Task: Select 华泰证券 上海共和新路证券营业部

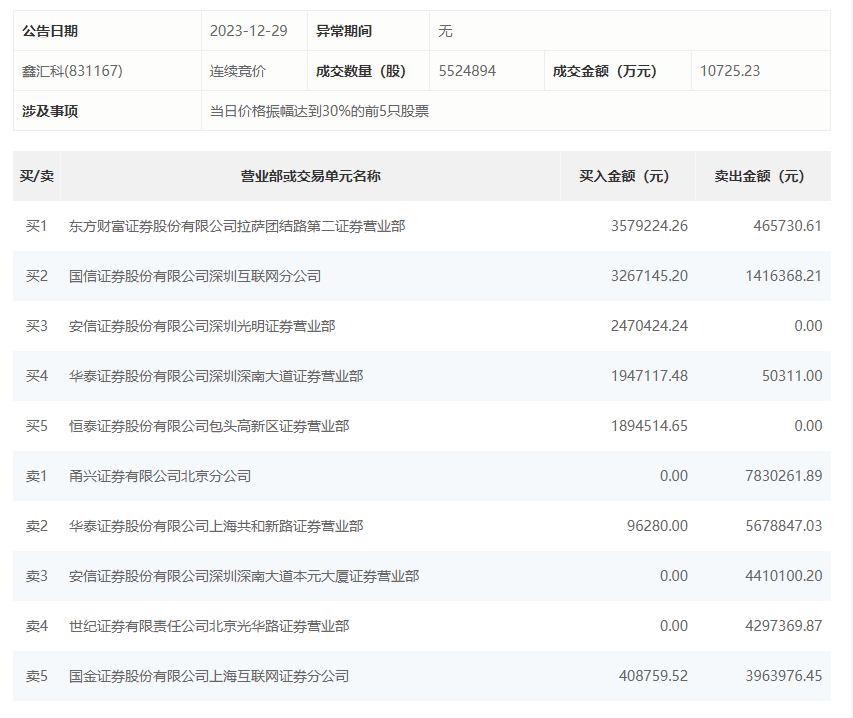Action: pyautogui.click(x=216, y=527)
